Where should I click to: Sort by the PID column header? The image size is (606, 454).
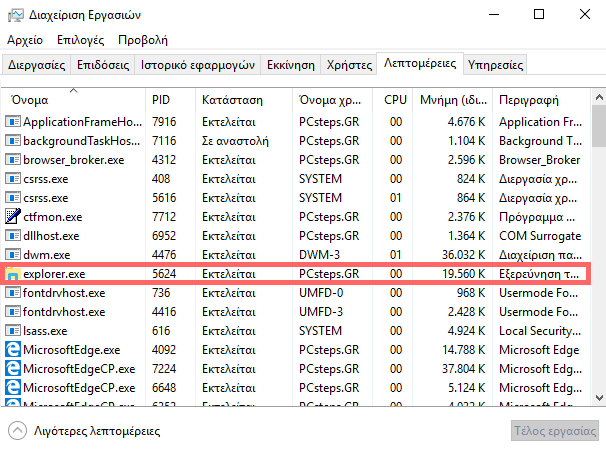pyautogui.click(x=170, y=100)
